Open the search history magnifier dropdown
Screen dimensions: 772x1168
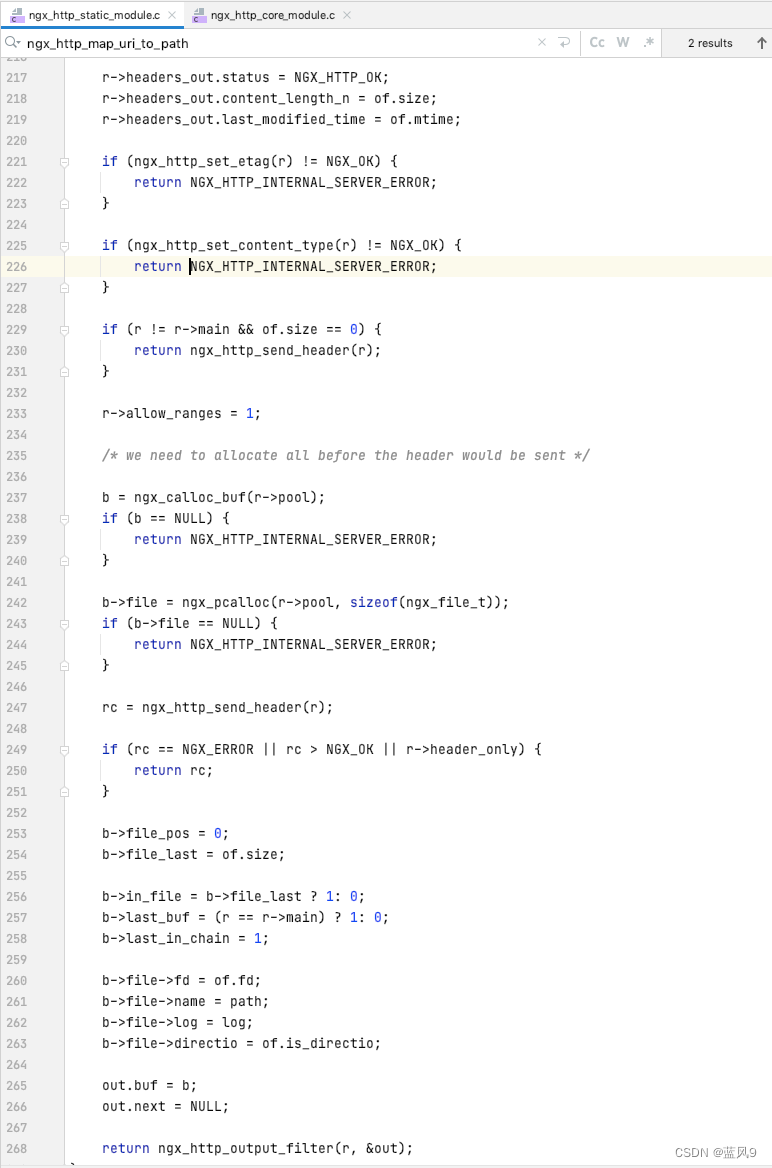[12, 42]
